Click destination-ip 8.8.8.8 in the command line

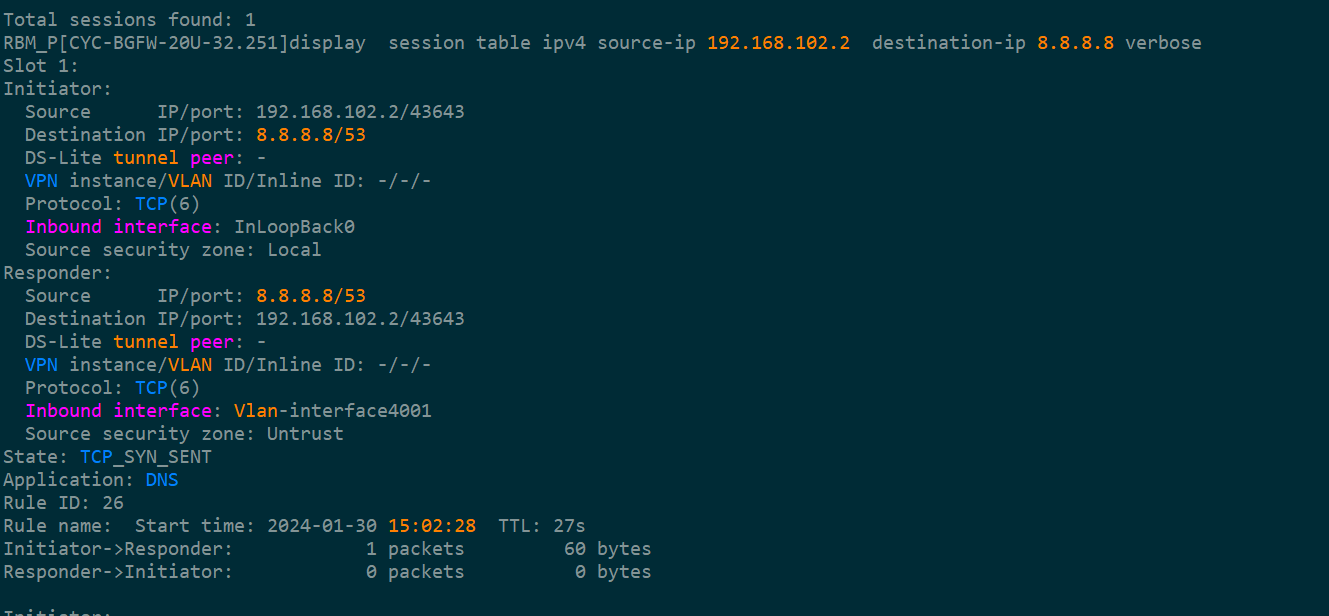click(1075, 43)
